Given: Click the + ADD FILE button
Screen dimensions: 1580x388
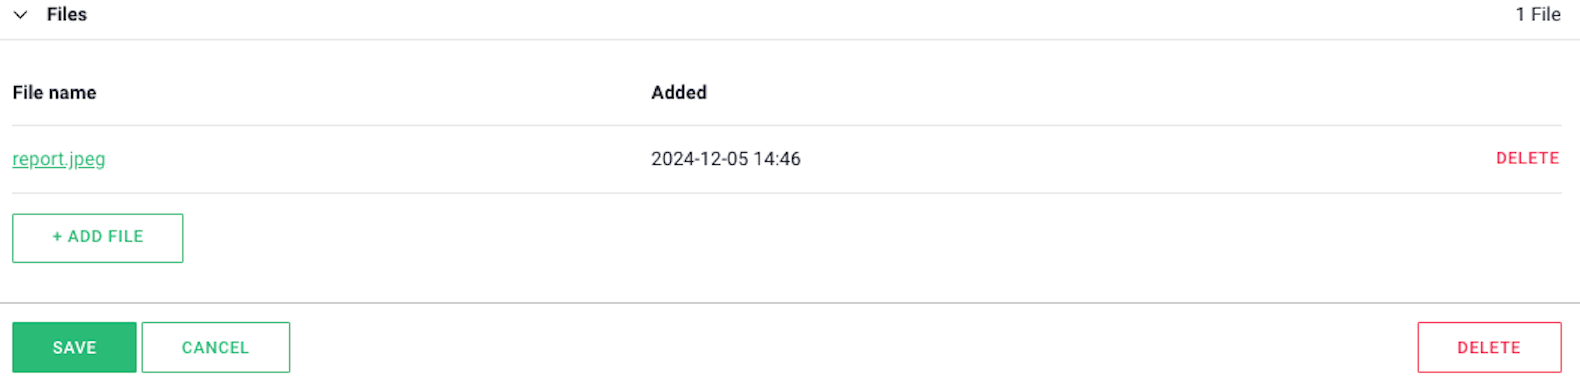Looking at the screenshot, I should pyautogui.click(x=98, y=238).
